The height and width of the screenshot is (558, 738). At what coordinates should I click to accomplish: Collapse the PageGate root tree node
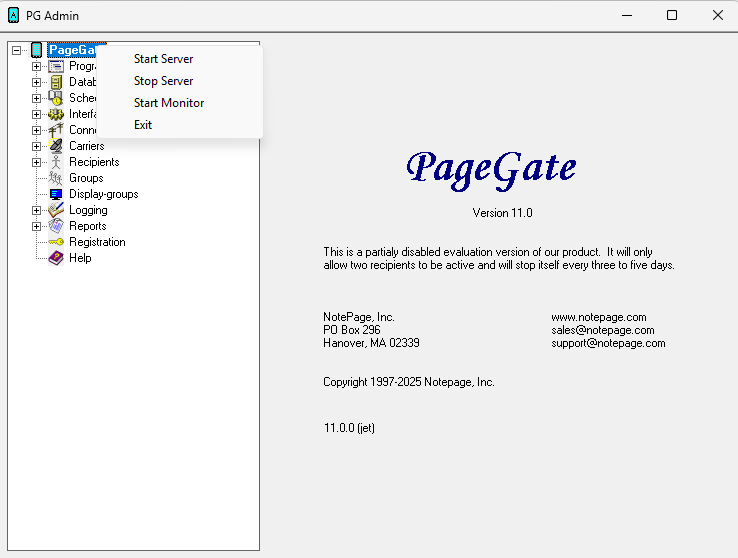point(17,50)
